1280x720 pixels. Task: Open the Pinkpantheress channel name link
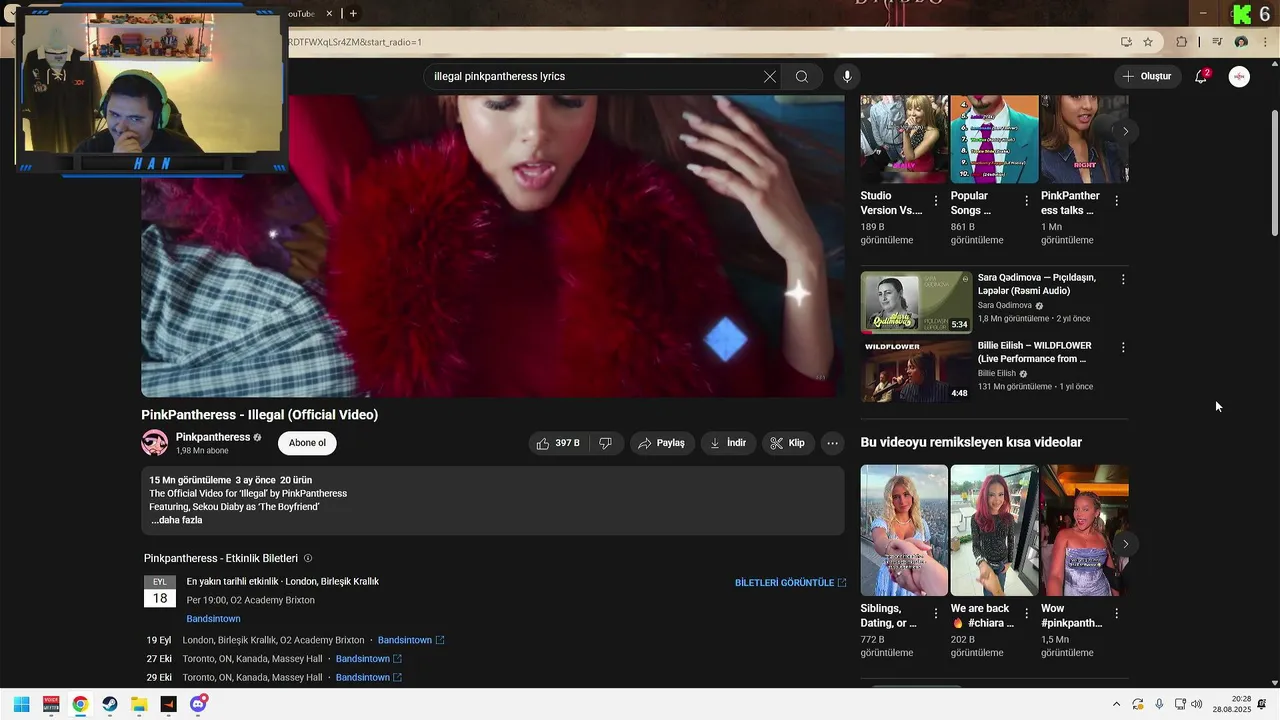(x=213, y=437)
